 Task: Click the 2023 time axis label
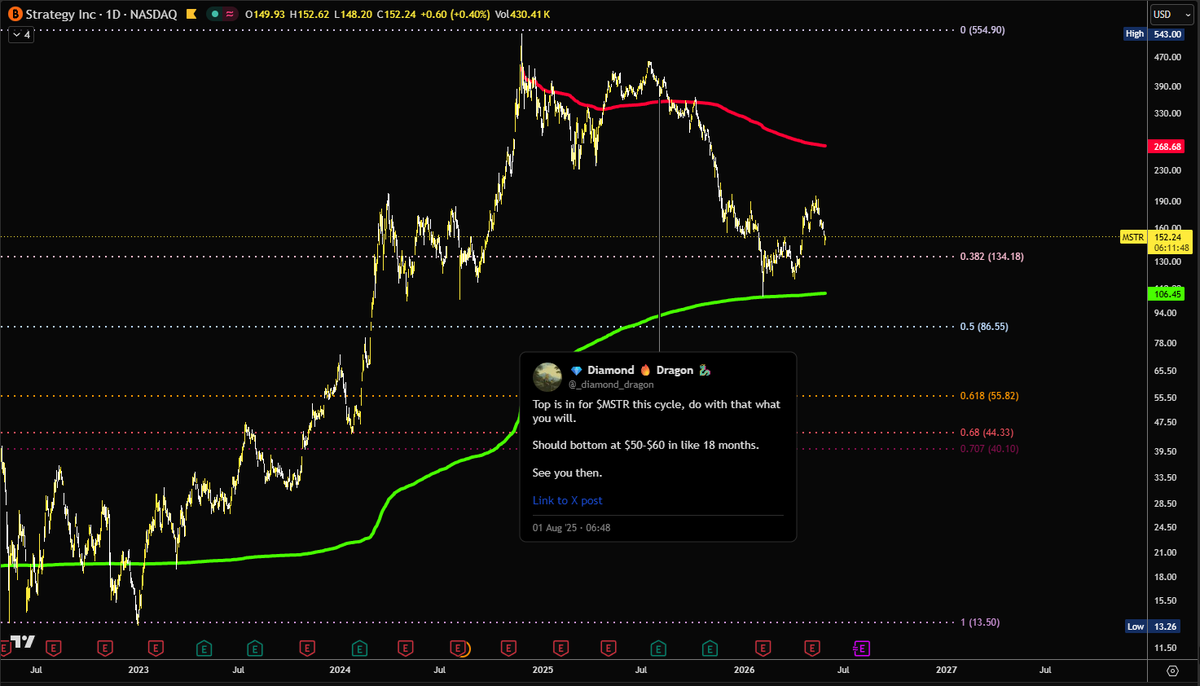point(138,669)
